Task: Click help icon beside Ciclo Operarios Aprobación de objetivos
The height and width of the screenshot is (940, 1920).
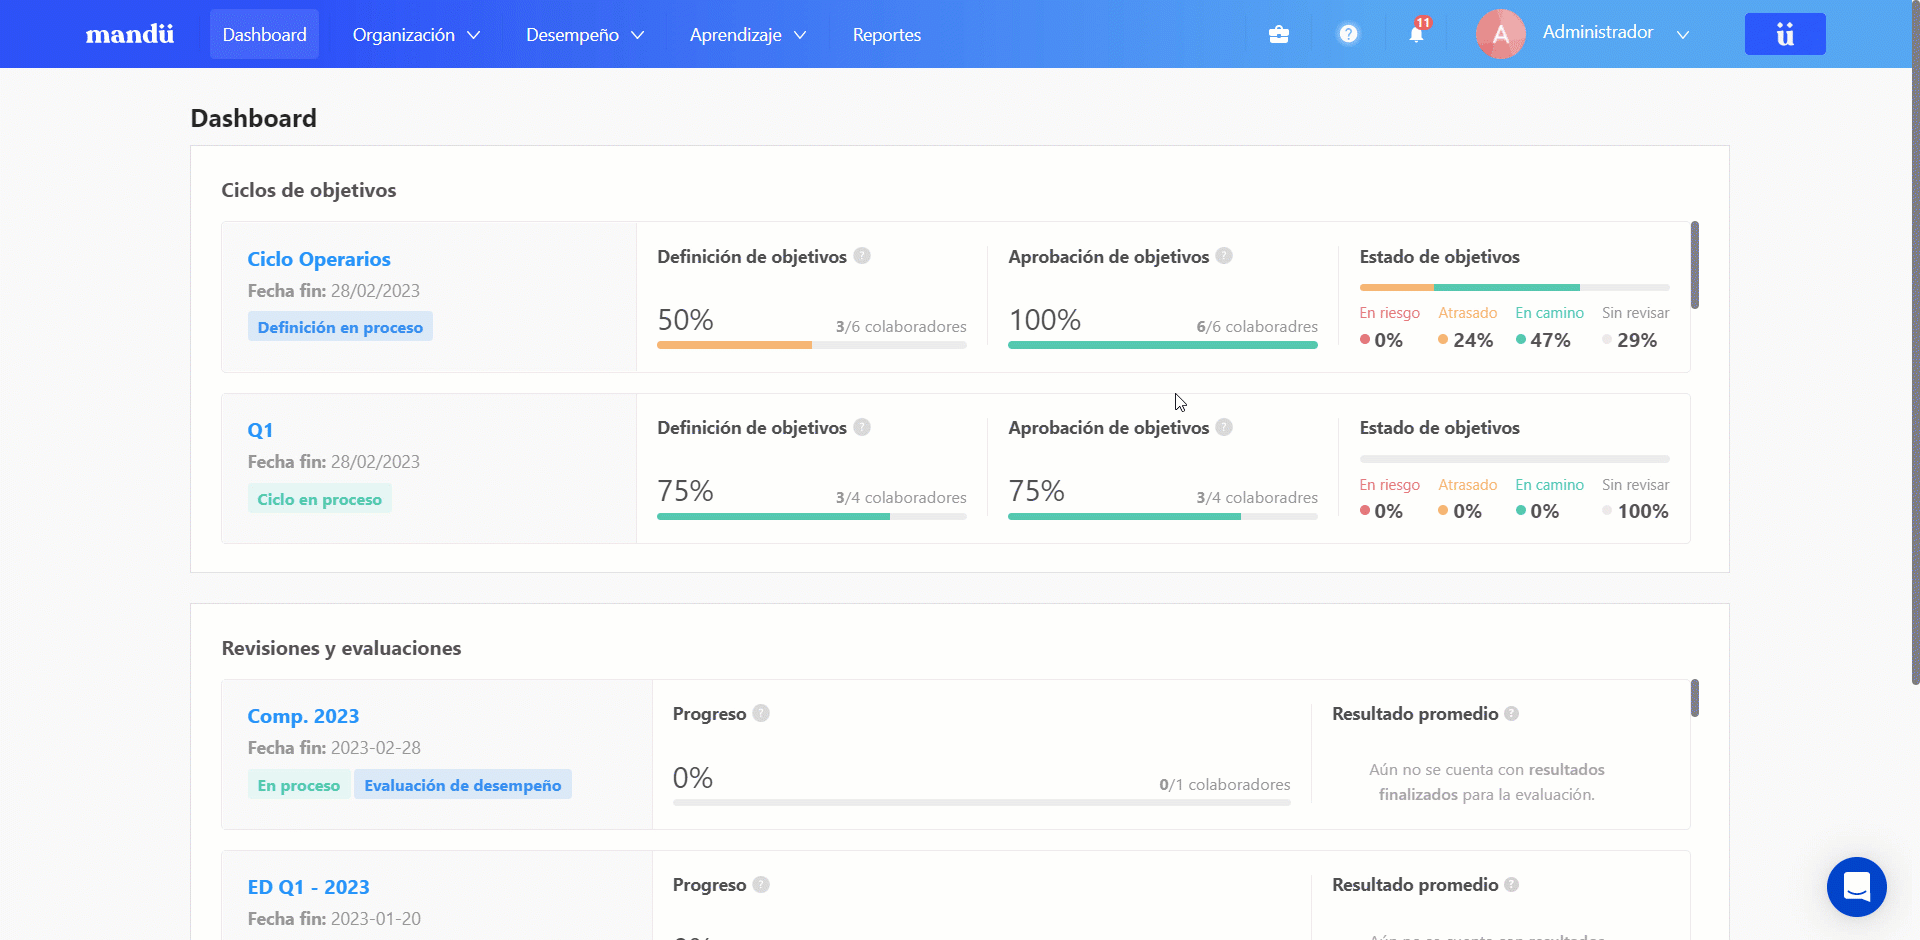Action: pos(1224,256)
